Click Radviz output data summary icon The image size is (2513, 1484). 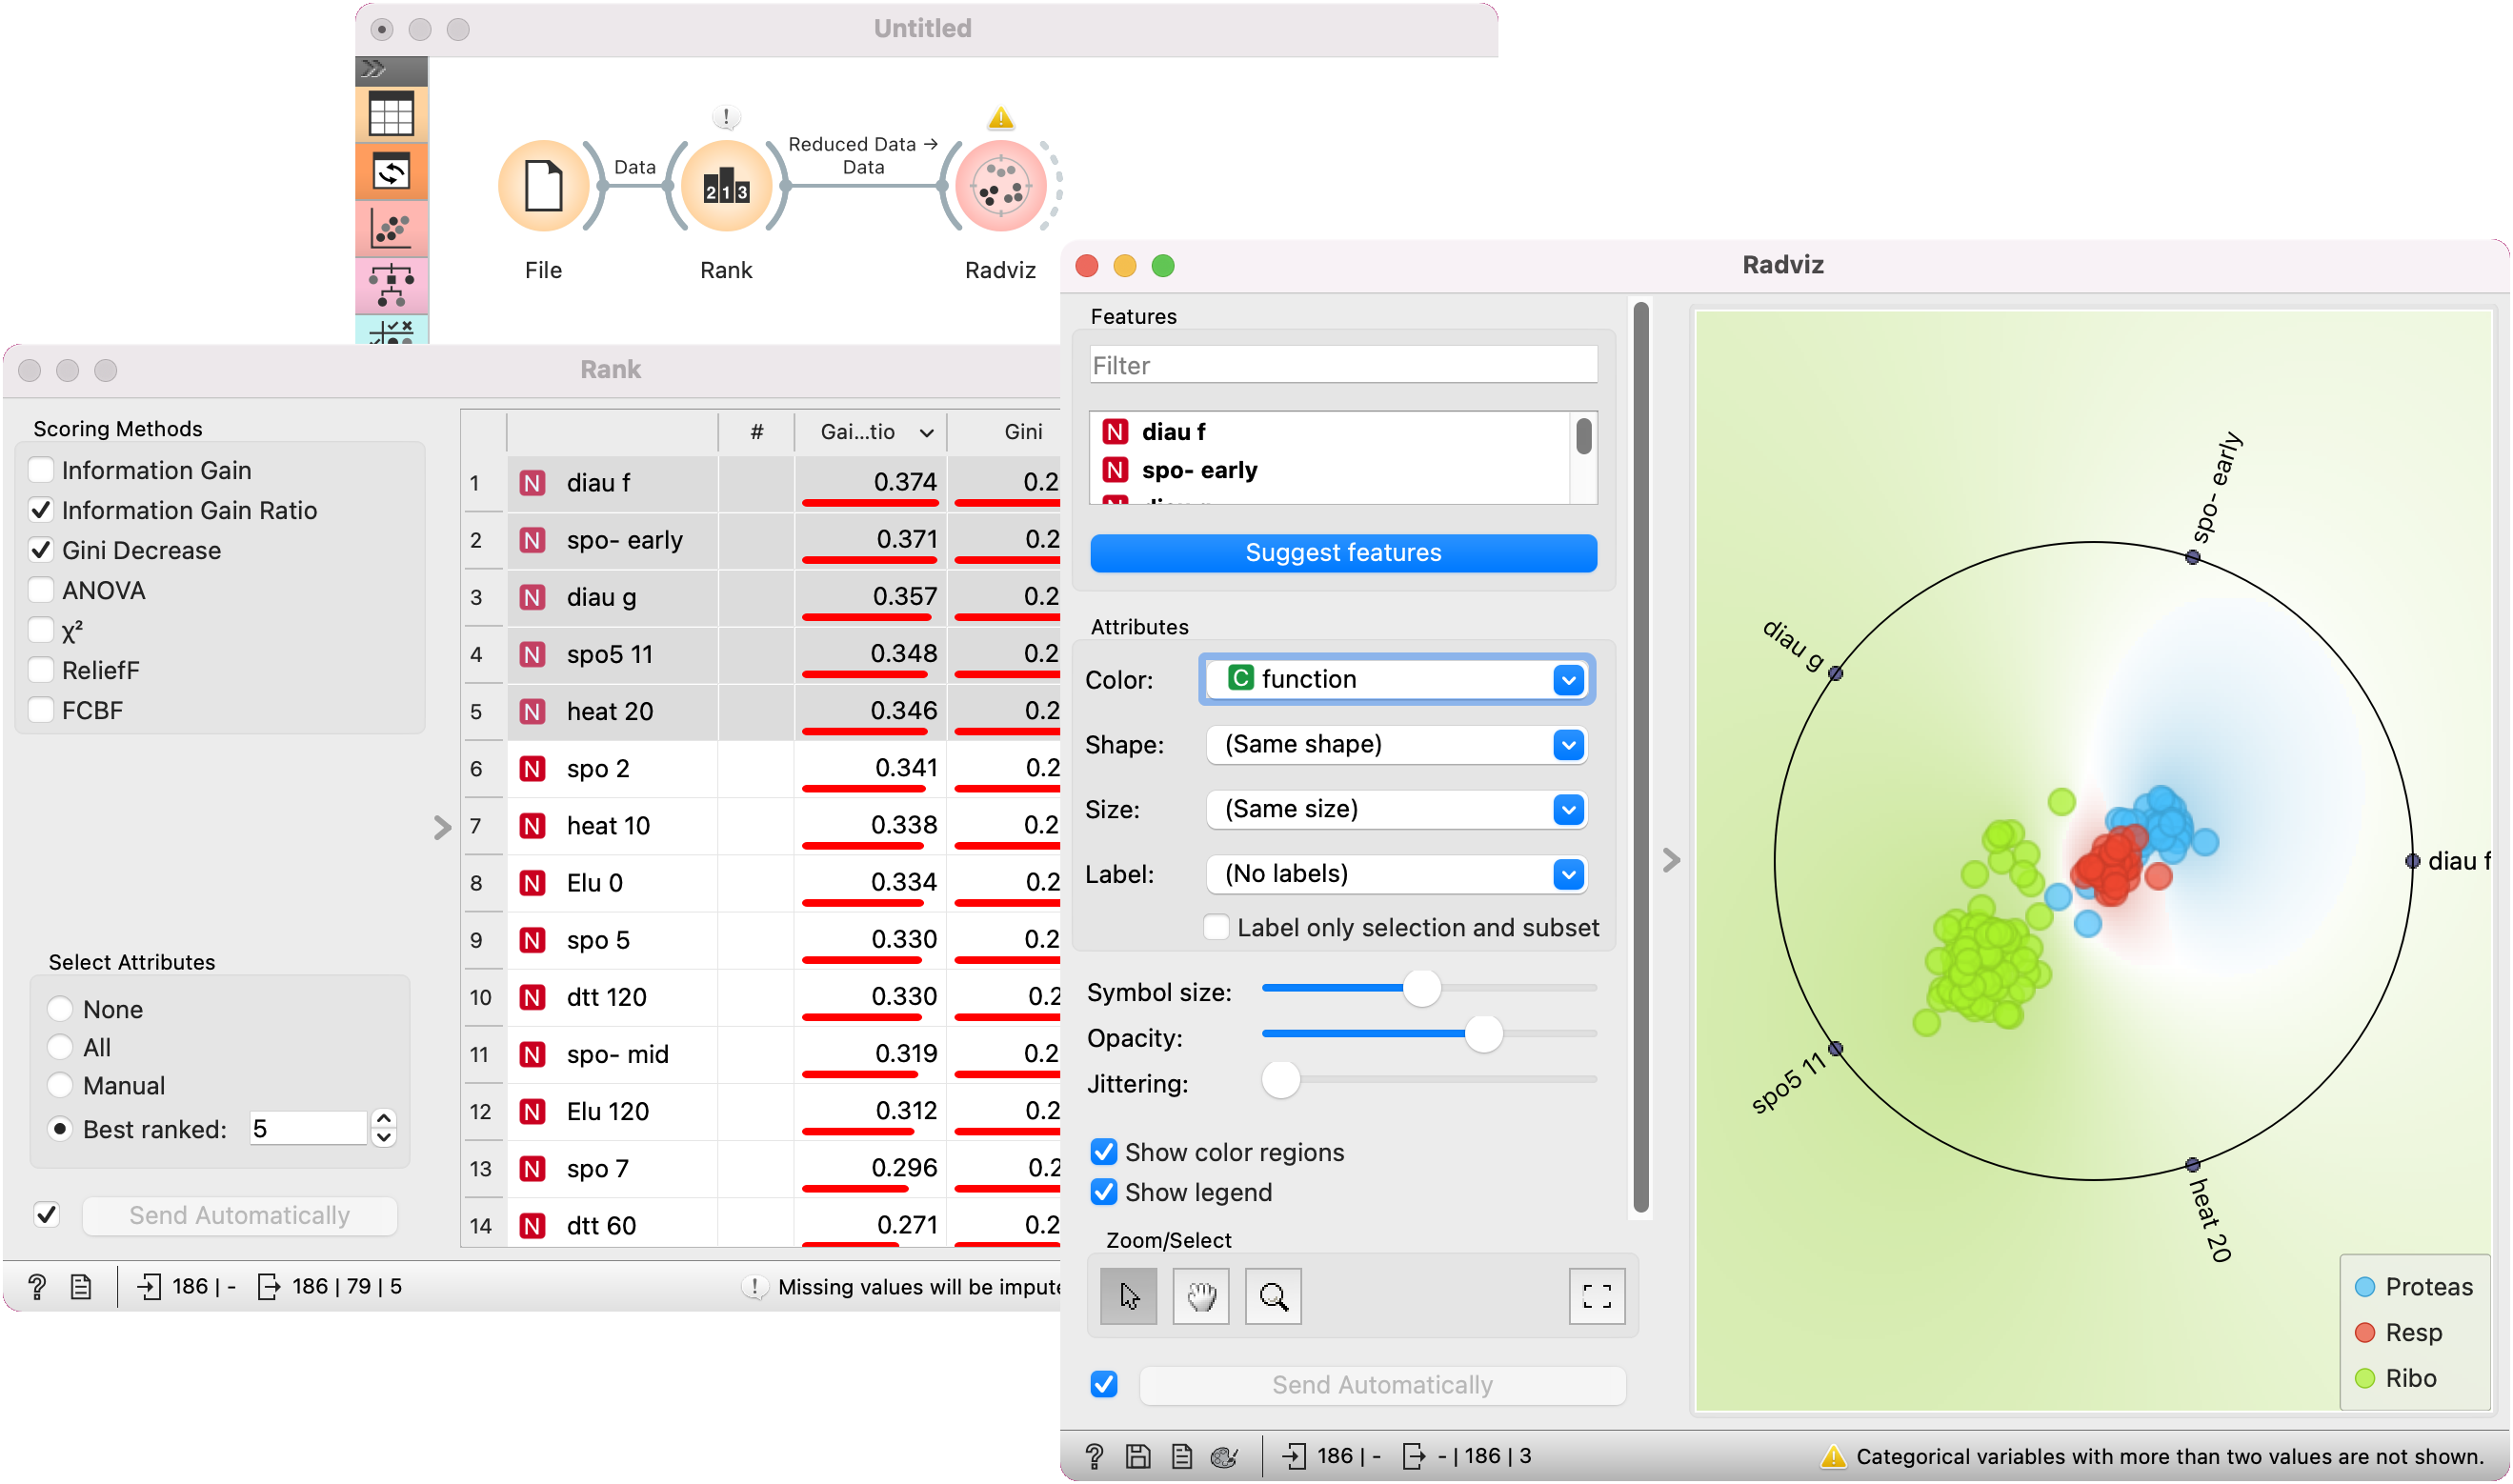[1414, 1456]
